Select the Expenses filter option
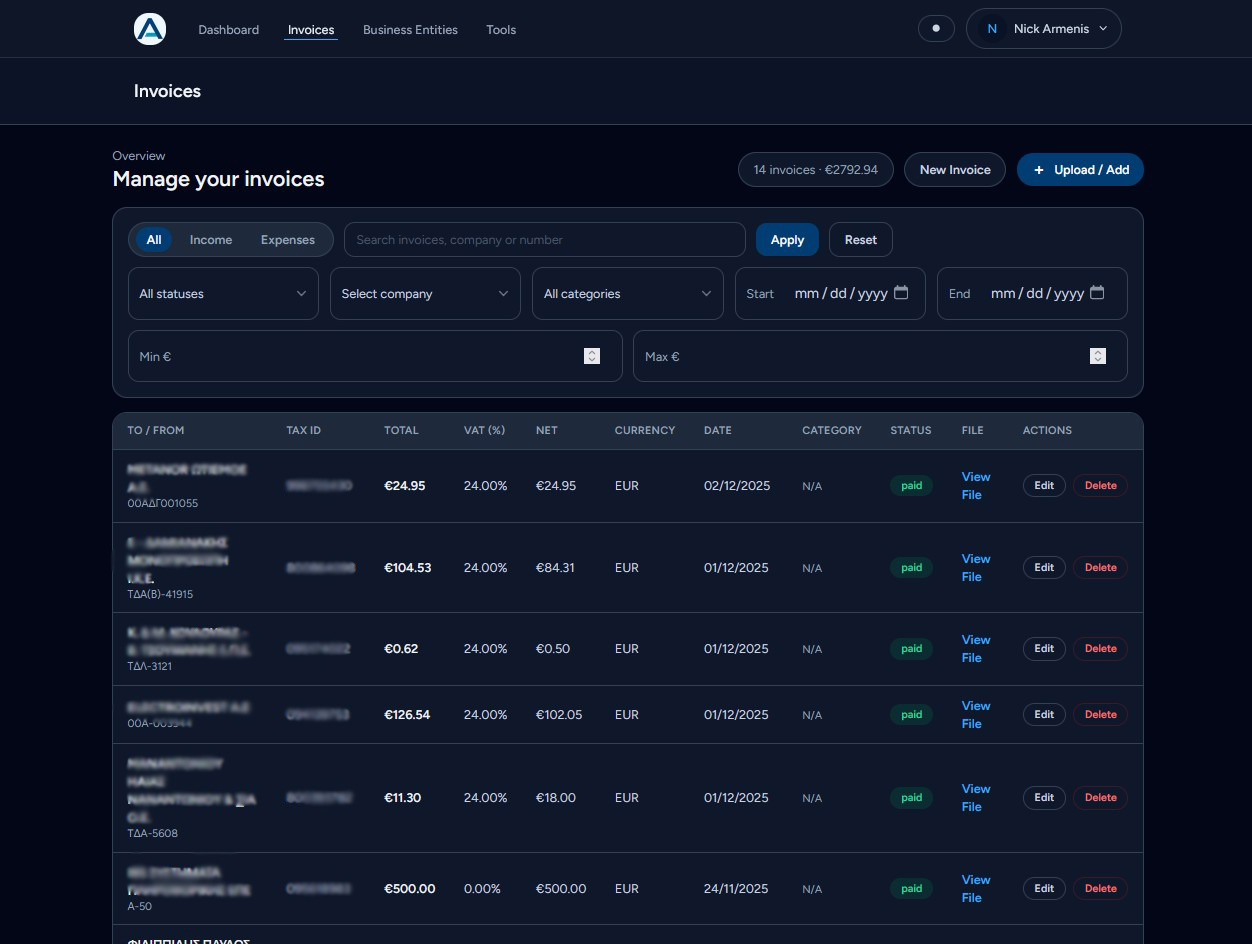 288,240
